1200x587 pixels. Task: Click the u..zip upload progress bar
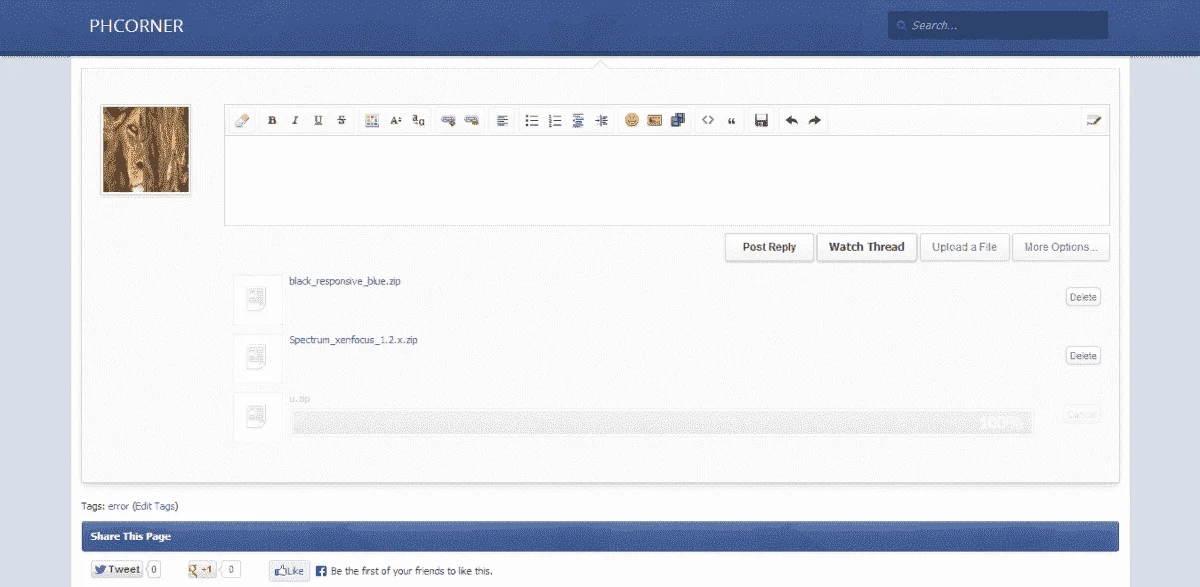point(661,422)
